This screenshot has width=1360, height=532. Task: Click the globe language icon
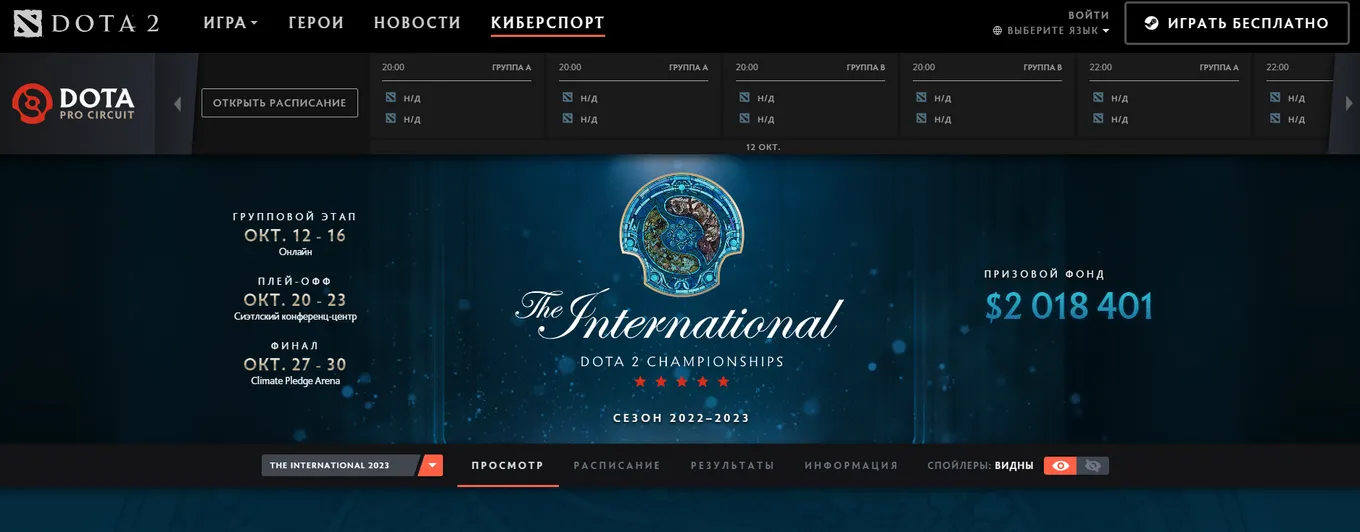click(997, 31)
